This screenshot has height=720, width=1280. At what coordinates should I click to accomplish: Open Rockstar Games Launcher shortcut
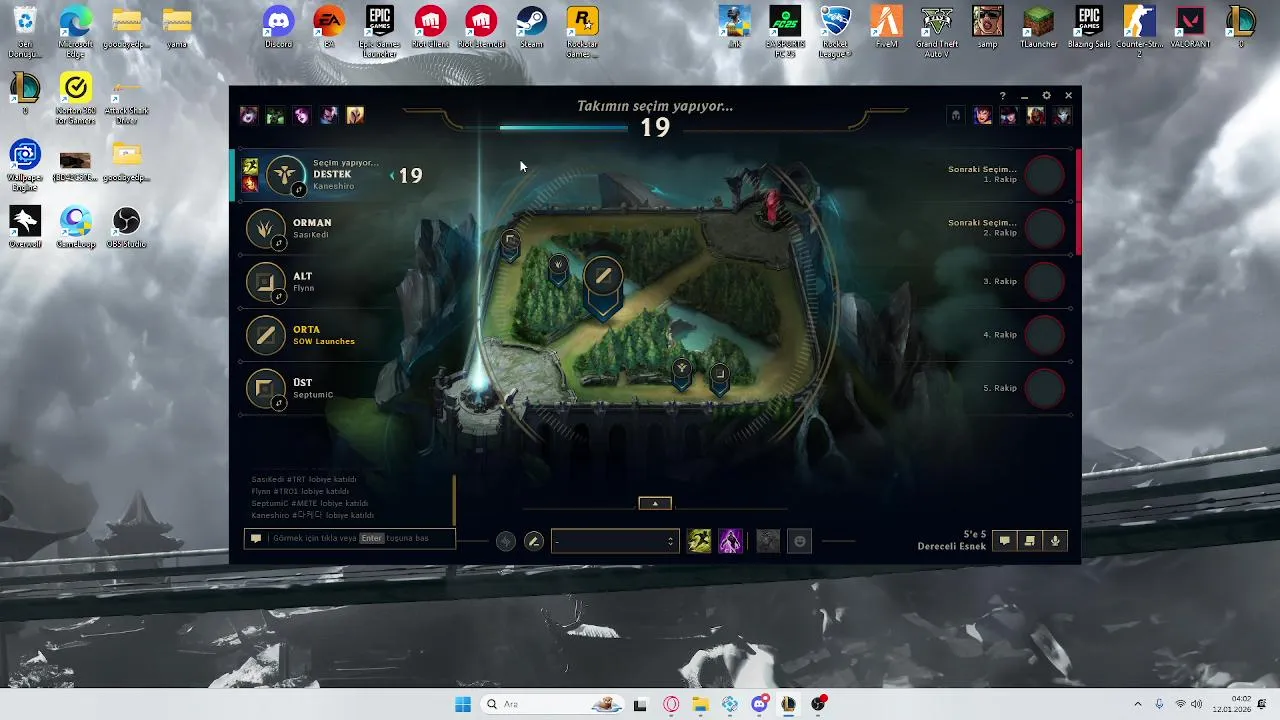[x=582, y=32]
